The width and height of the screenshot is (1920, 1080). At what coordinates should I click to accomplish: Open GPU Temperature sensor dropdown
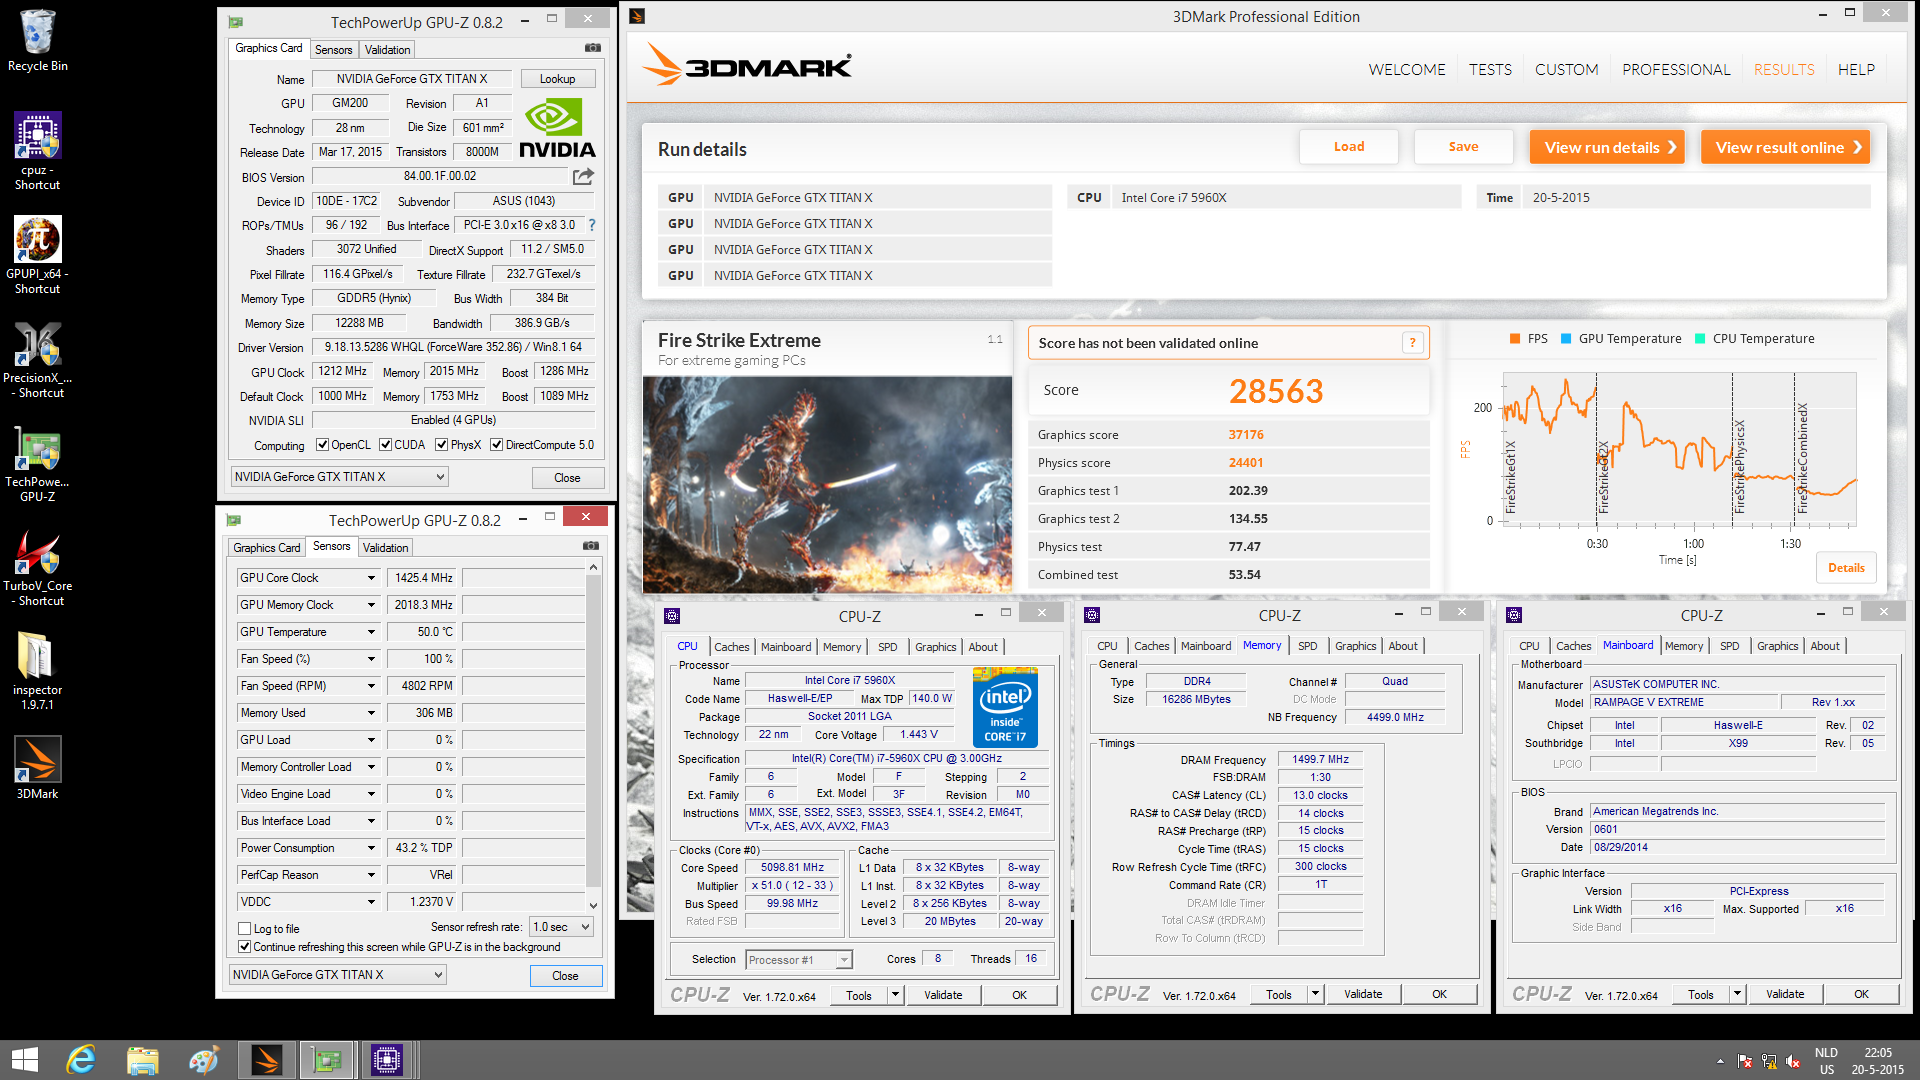[x=371, y=632]
